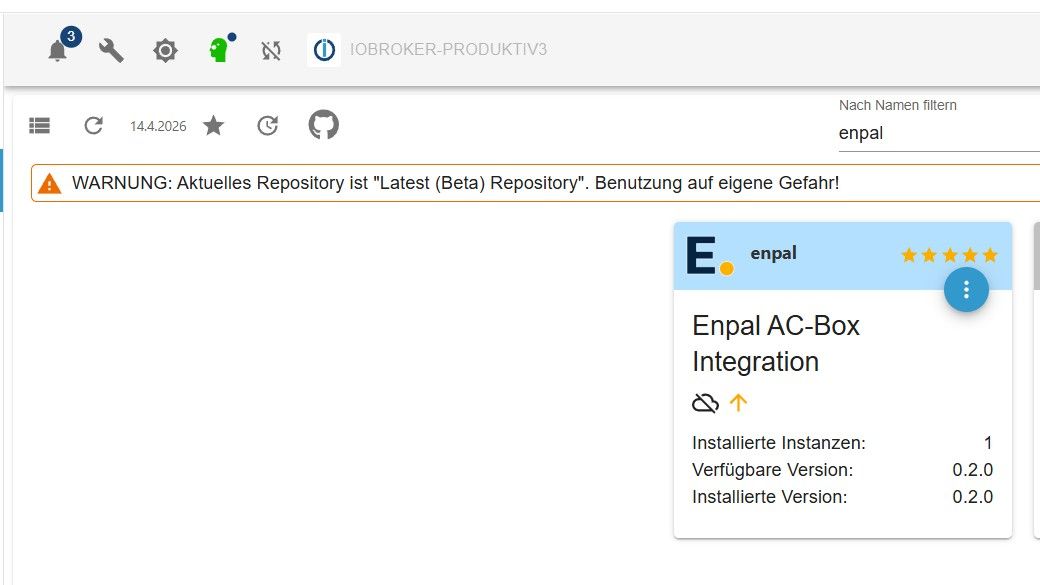This screenshot has height=585, width=1040.
Task: Click the Enpal AC-Box Integration title
Action: point(776,344)
